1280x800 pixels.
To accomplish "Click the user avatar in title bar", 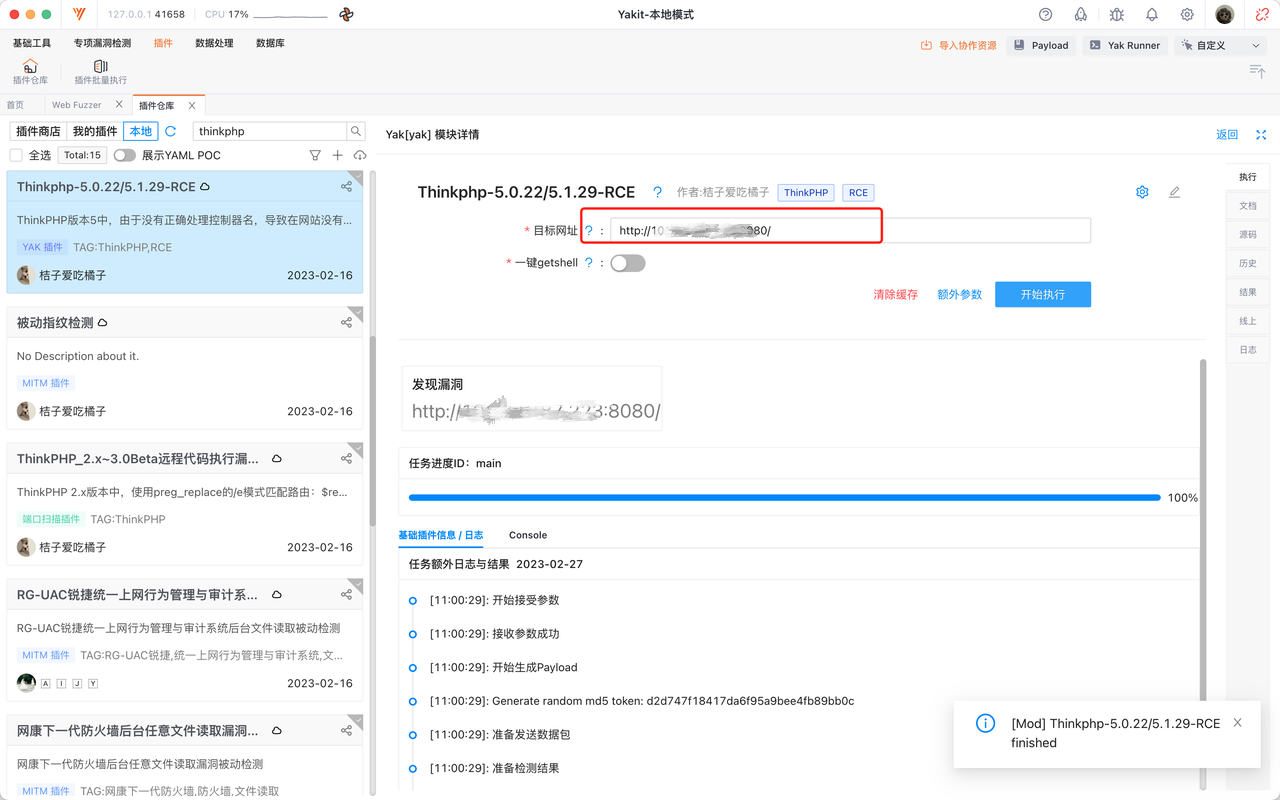I will pyautogui.click(x=1225, y=15).
